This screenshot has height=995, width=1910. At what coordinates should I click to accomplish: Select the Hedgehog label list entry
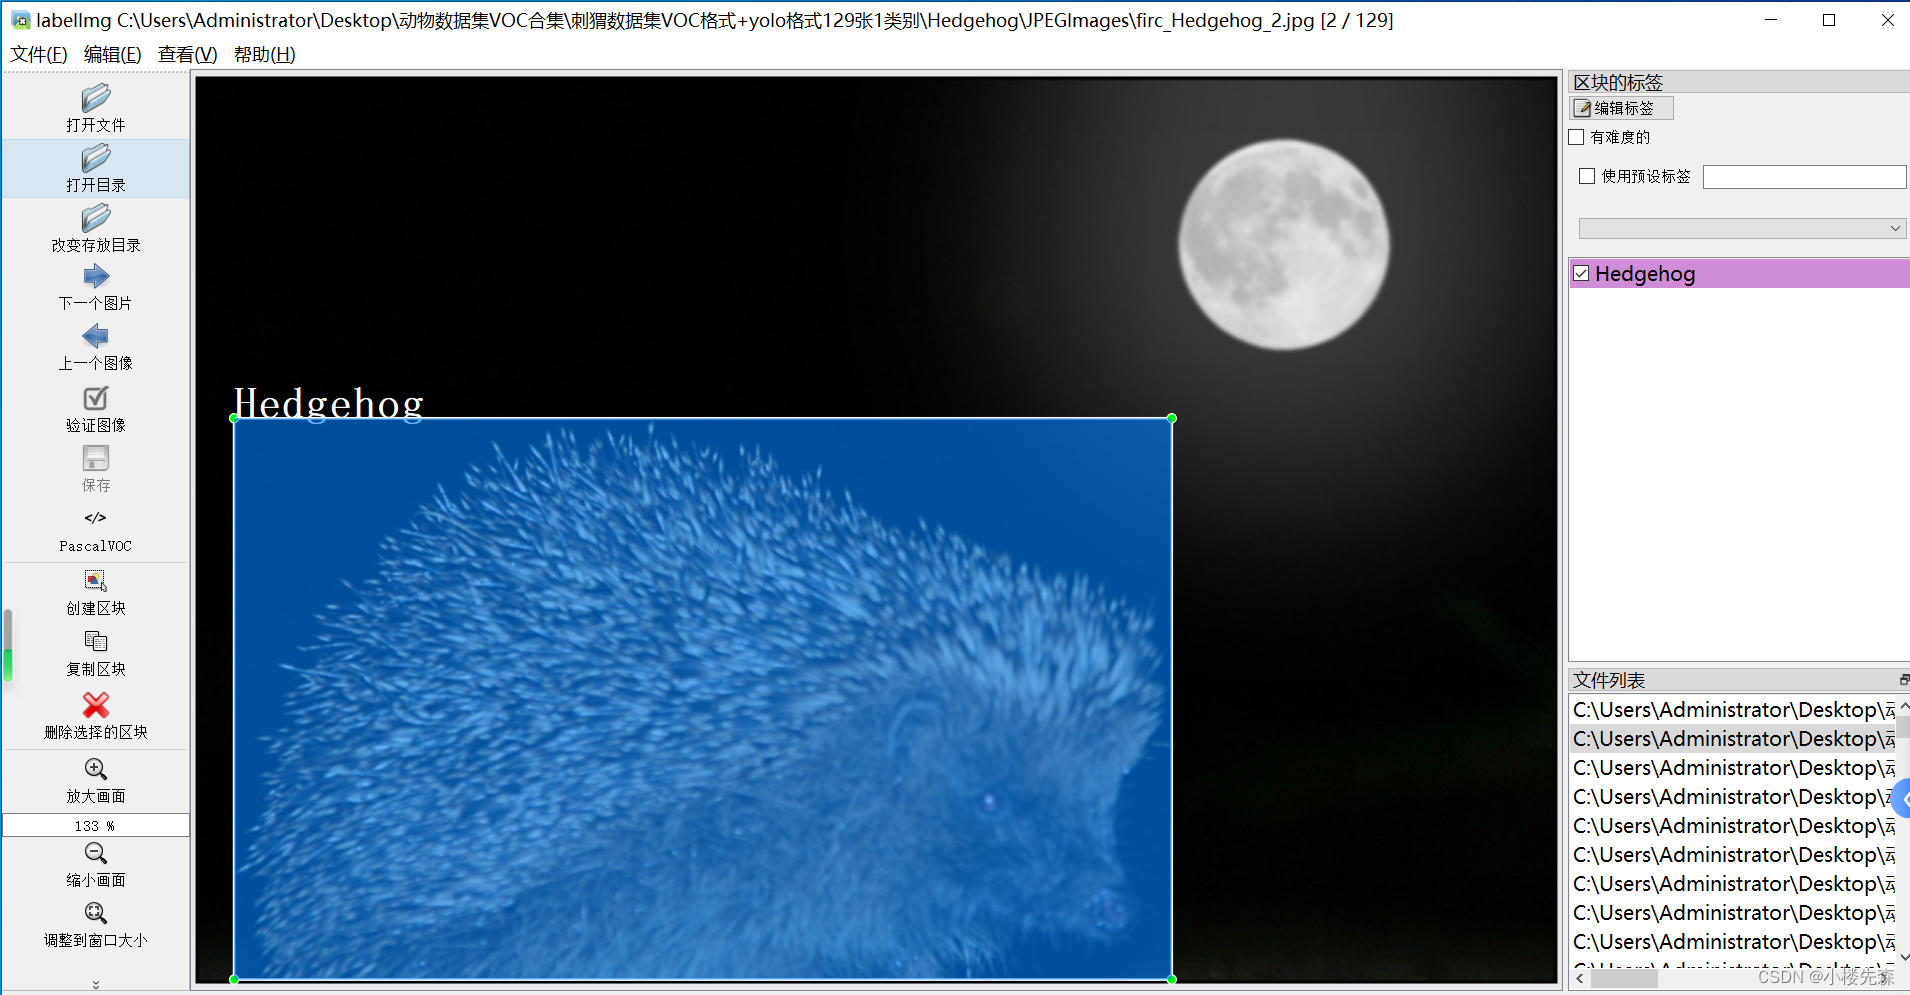pos(1740,273)
